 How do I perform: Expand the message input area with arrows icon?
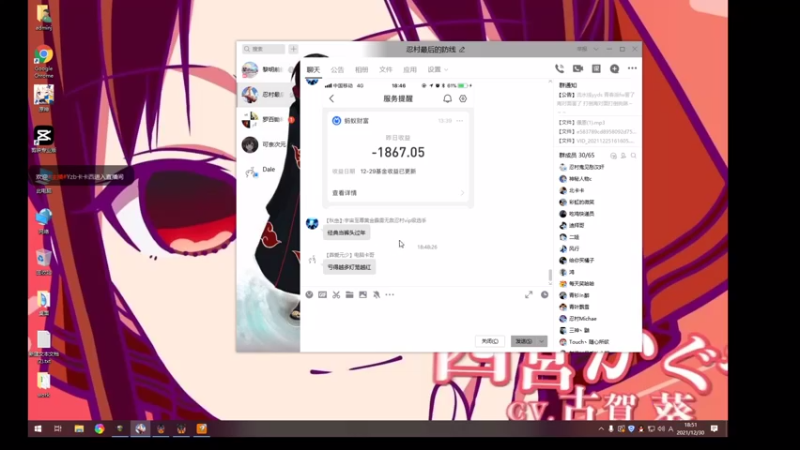click(x=529, y=294)
